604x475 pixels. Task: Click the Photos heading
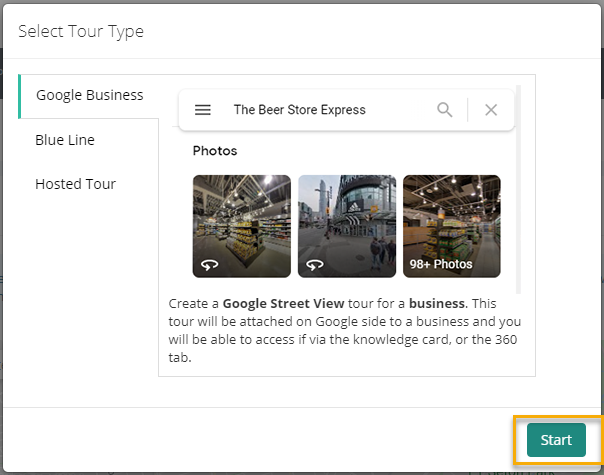point(215,151)
